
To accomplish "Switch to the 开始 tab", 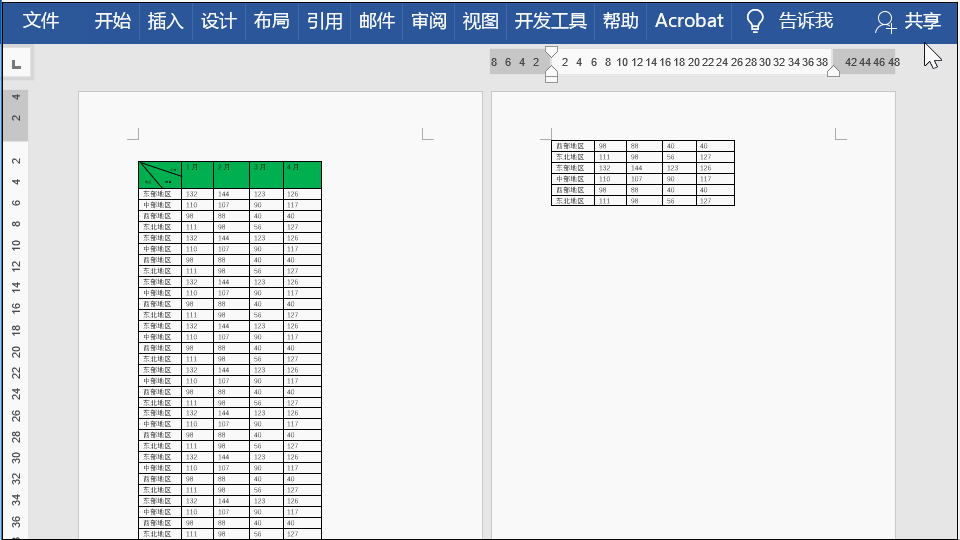I will (x=113, y=21).
